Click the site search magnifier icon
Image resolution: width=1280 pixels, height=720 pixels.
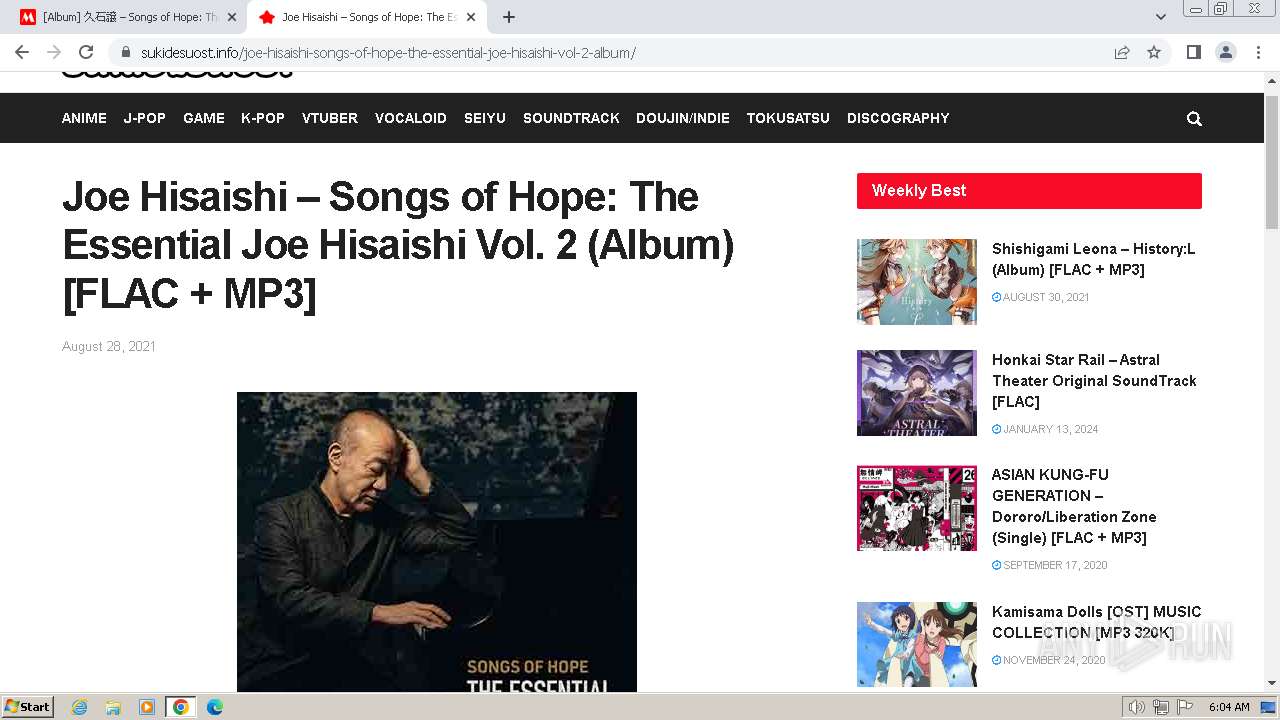coord(1194,118)
